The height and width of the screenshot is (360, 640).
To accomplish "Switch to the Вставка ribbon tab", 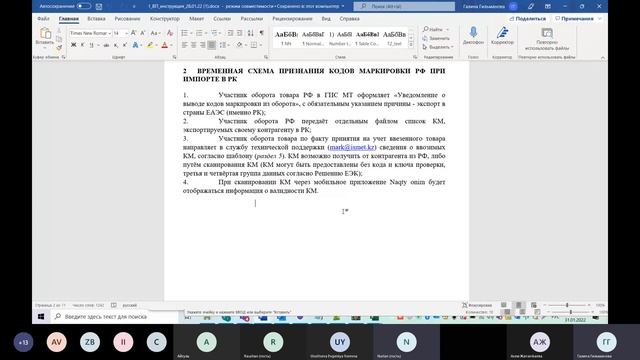I will coord(96,19).
